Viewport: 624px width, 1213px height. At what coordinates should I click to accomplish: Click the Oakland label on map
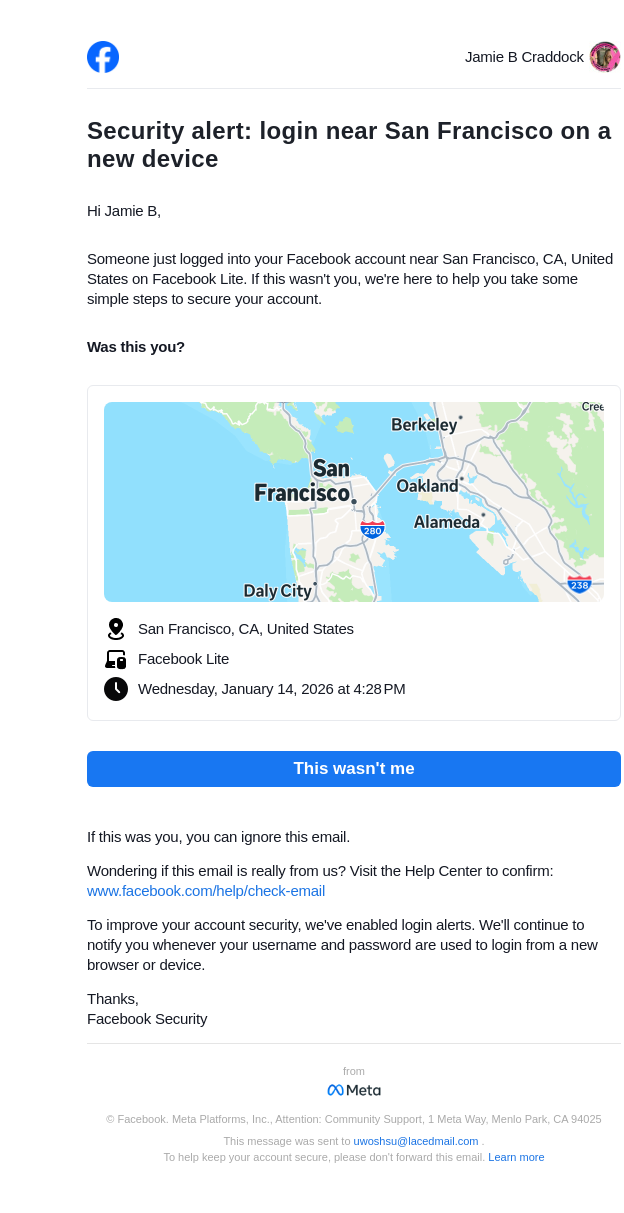(427, 486)
